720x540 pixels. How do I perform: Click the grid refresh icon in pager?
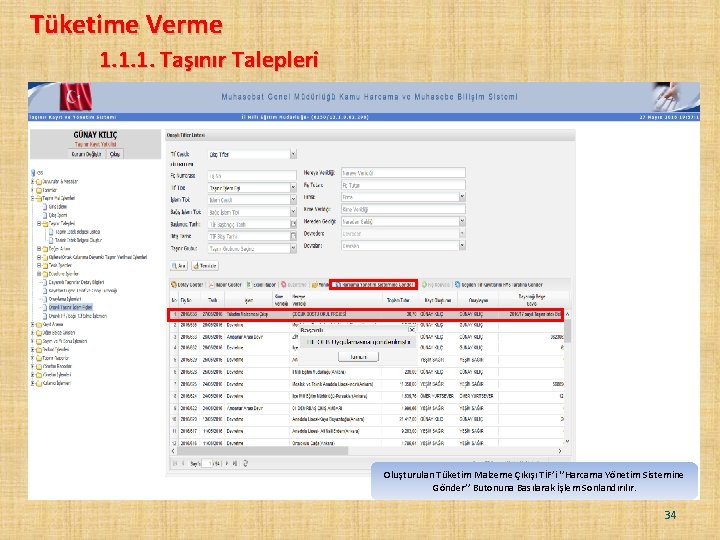246,463
